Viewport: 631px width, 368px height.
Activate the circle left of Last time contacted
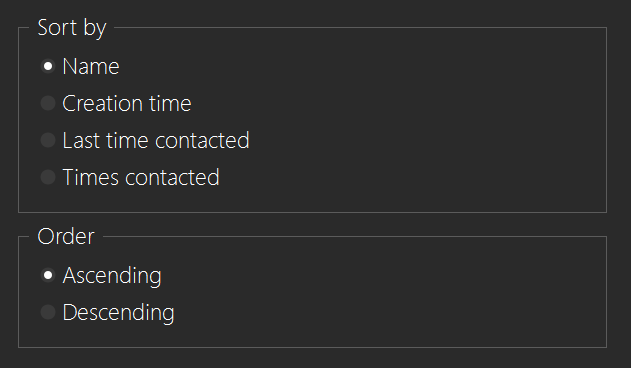48,140
